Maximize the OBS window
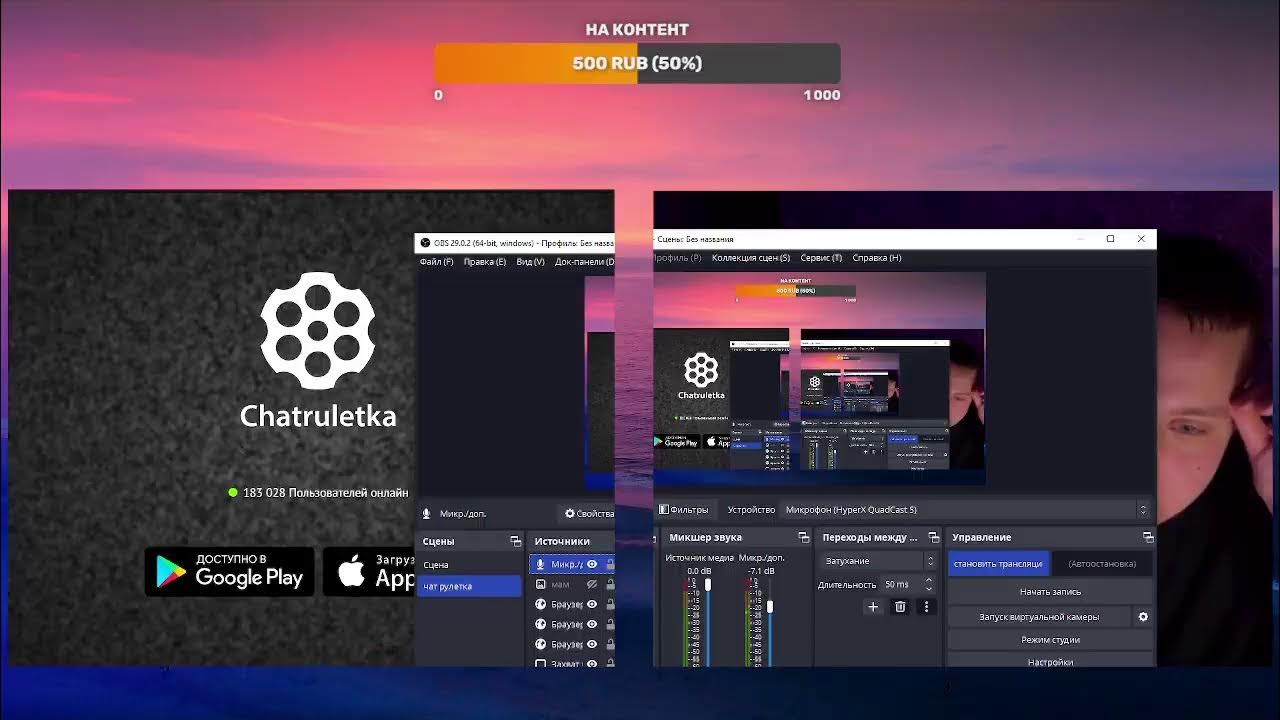This screenshot has width=1280, height=720. coord(1110,239)
